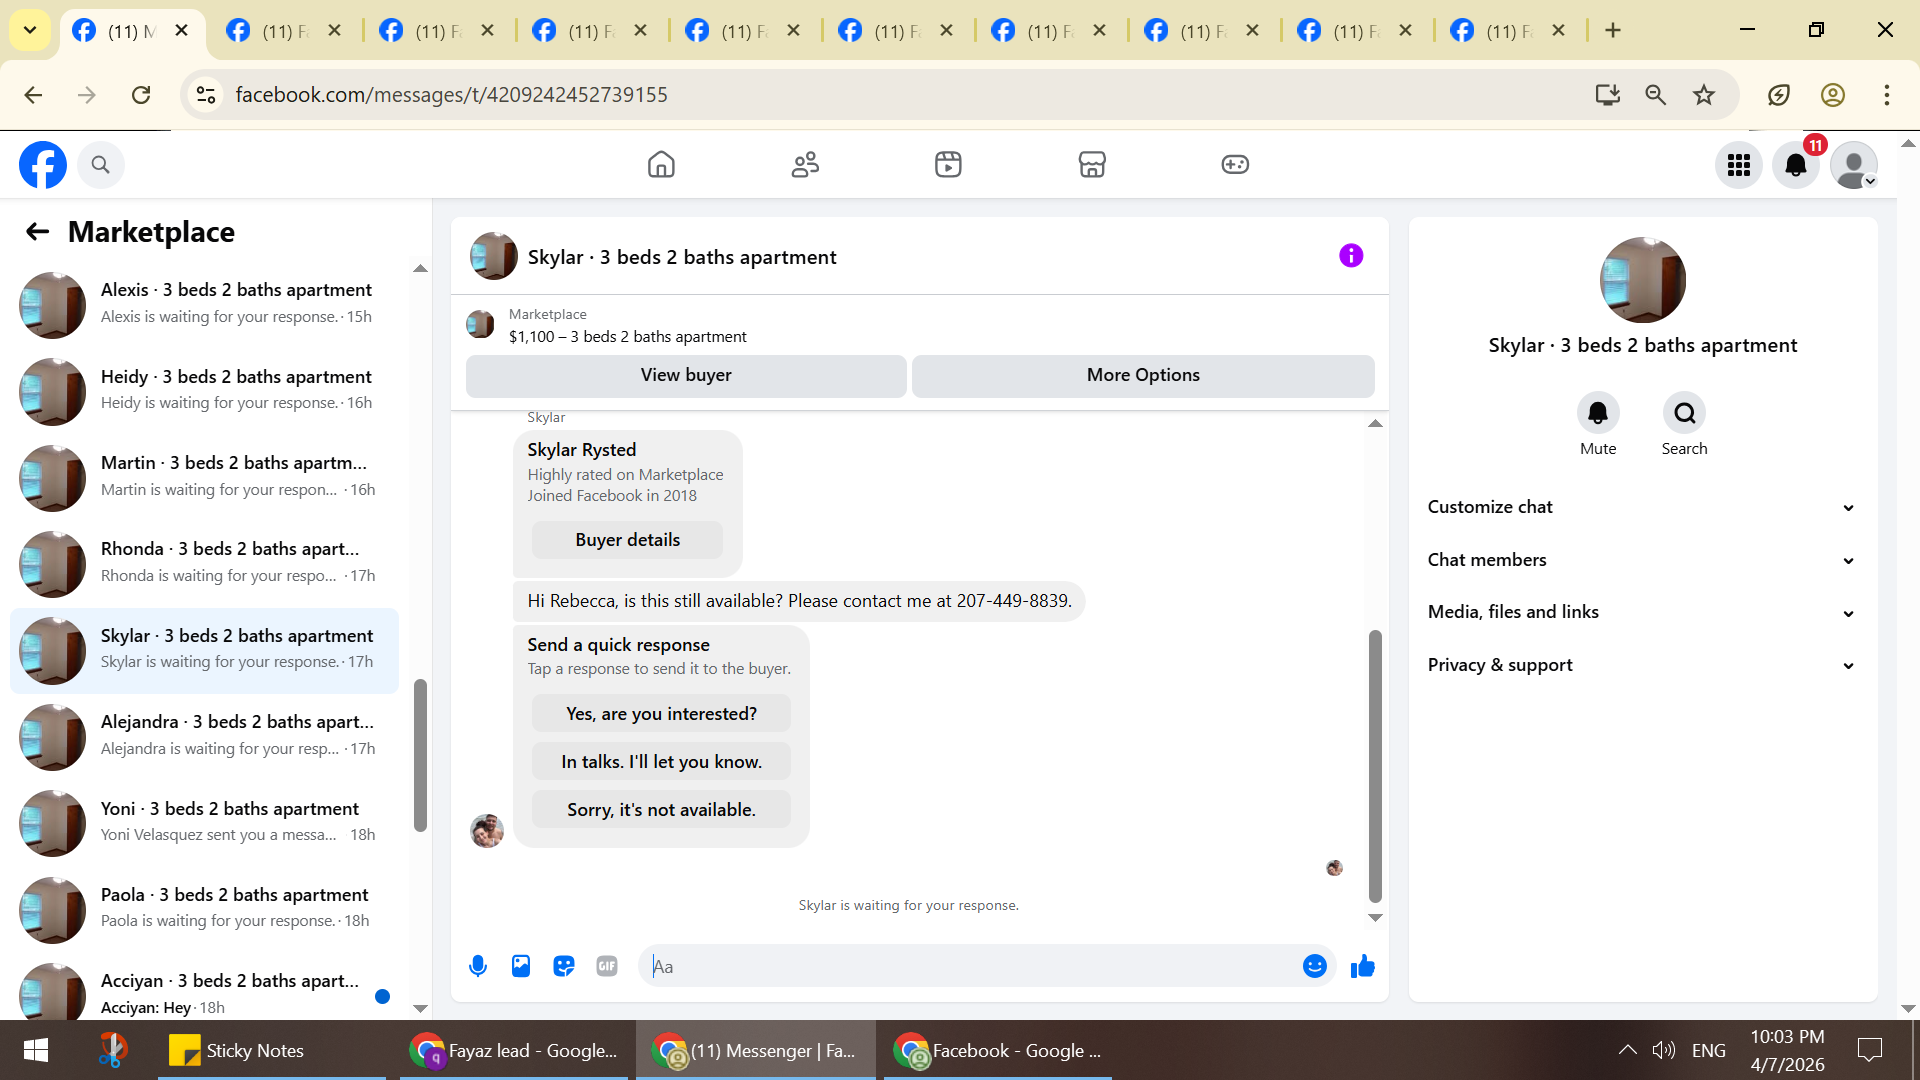This screenshot has width=1920, height=1080.
Task: Open the Gaming controller icon
Action: (1235, 164)
